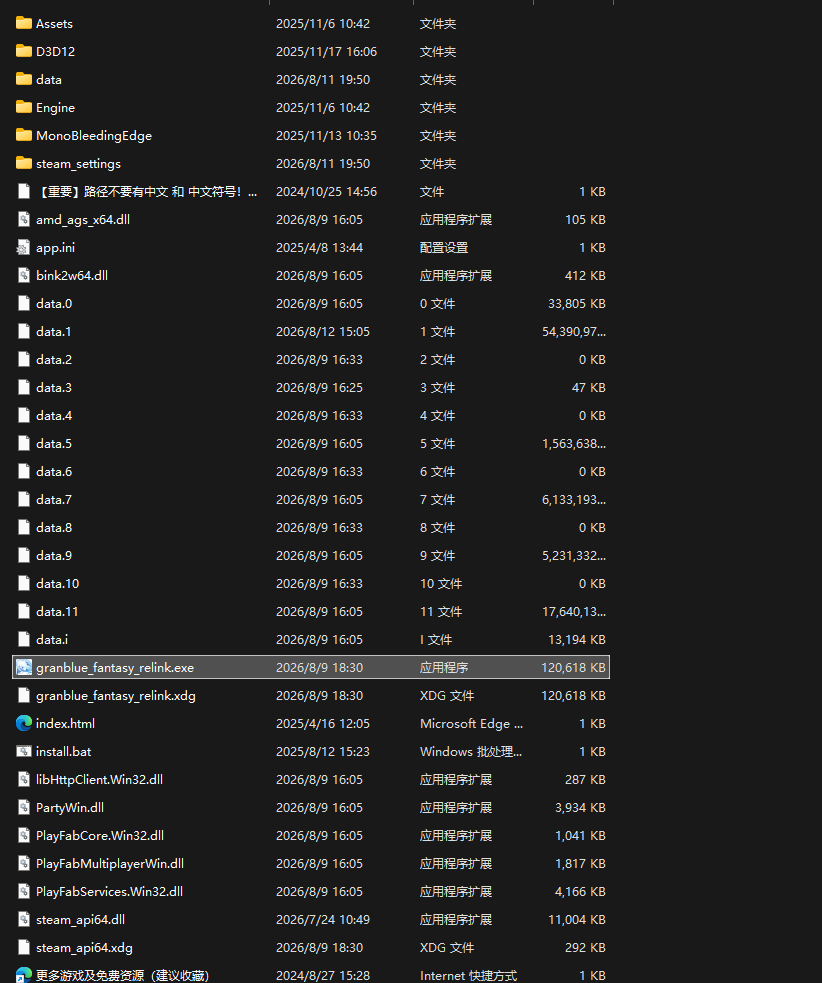Select the data.3 file name
822x983 pixels.
54,387
